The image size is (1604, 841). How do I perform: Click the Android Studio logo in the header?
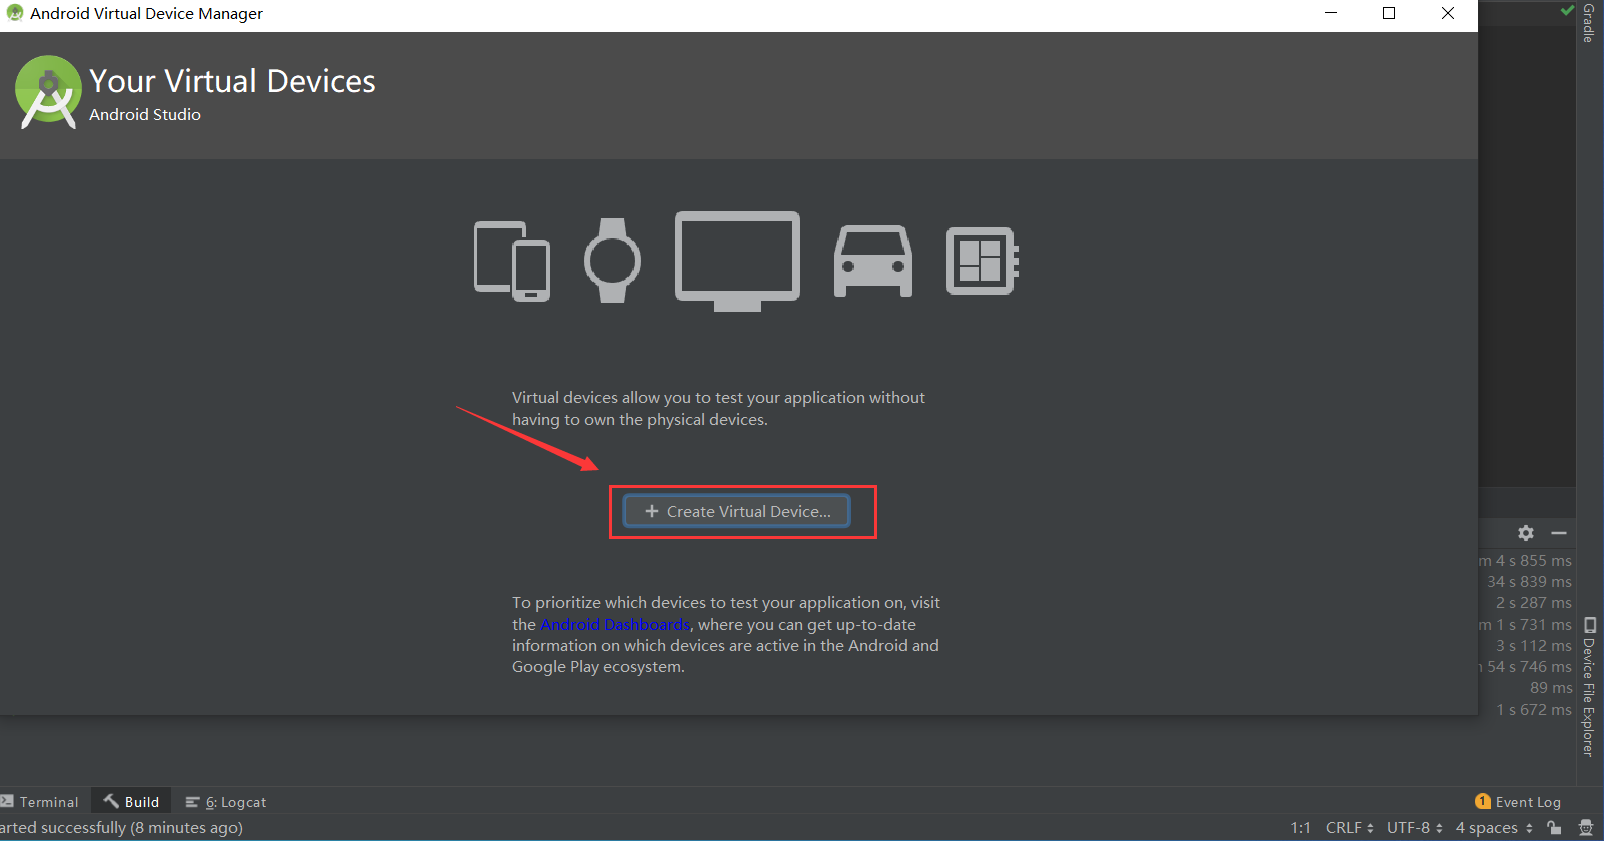pos(48,92)
